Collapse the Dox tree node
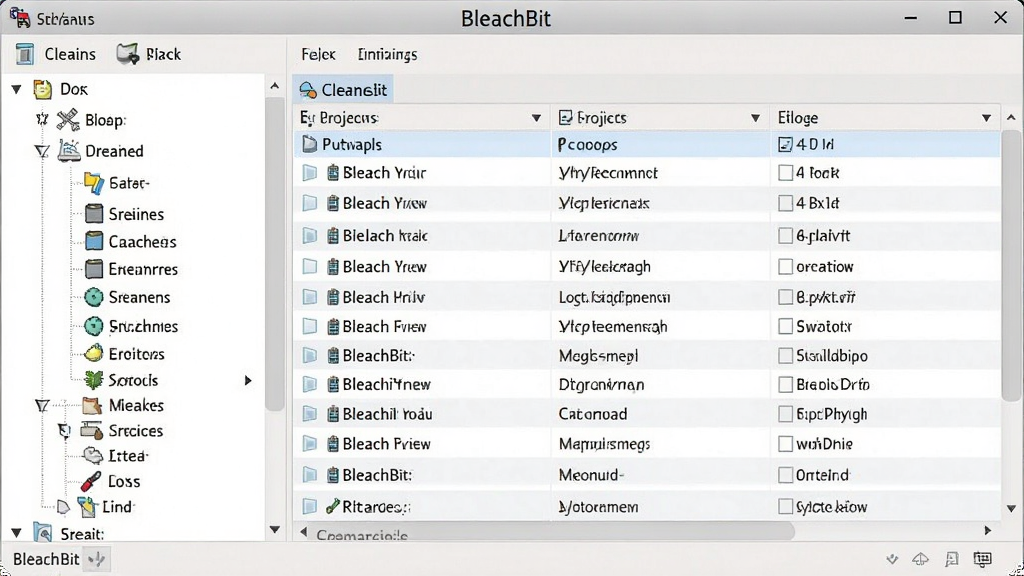The width and height of the screenshot is (1024, 576). pos(16,89)
